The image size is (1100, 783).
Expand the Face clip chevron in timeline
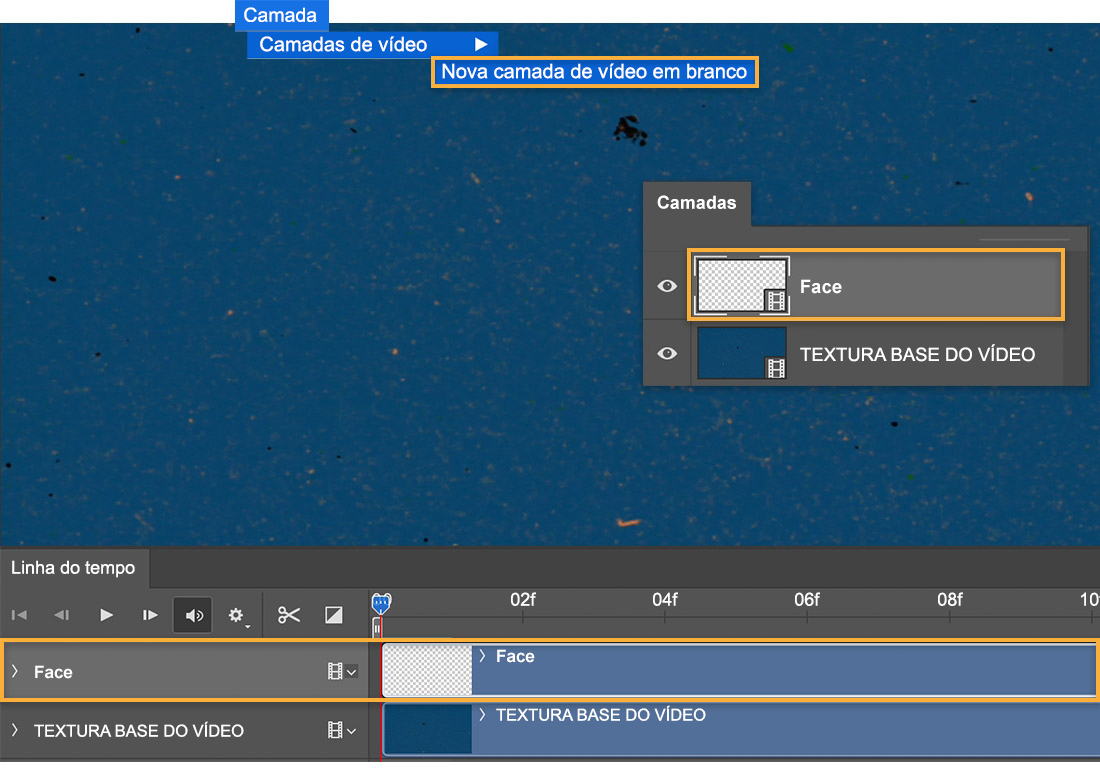pos(482,656)
